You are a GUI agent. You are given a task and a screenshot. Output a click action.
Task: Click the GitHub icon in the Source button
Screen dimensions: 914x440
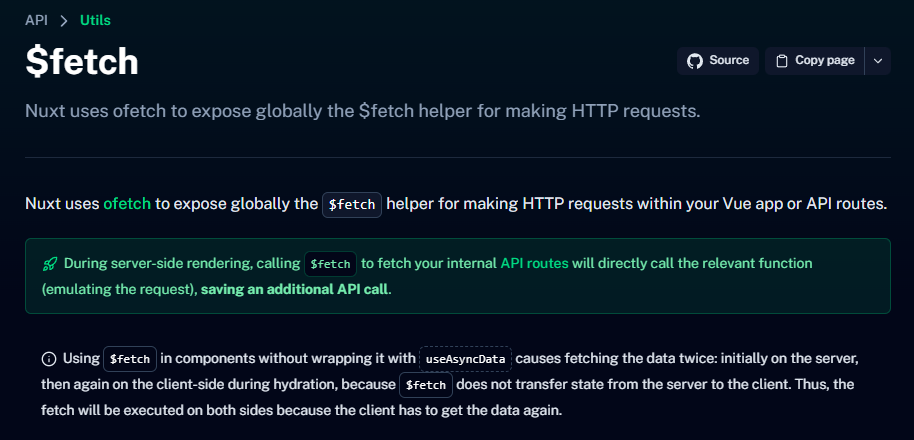pos(695,61)
